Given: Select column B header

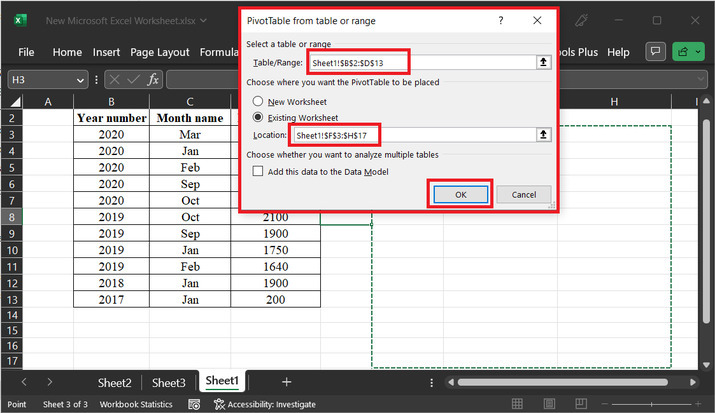Looking at the screenshot, I should [x=111, y=102].
